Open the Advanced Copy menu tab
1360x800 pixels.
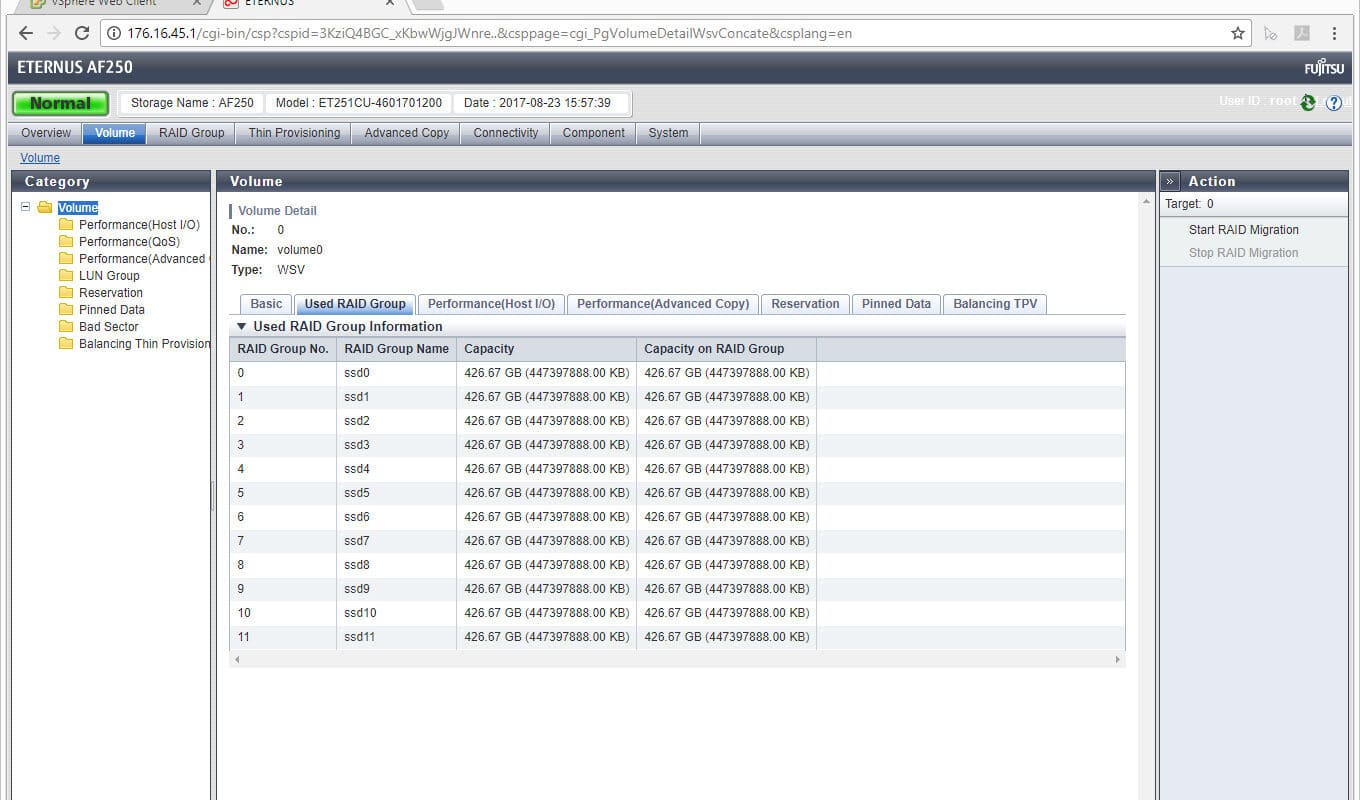[406, 133]
